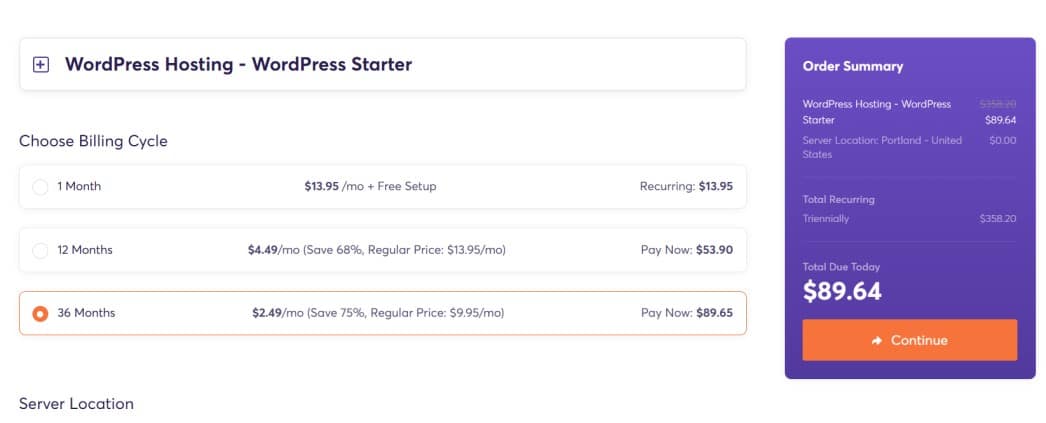Click the 12 Months billing label
1046x423 pixels.
click(x=85, y=250)
